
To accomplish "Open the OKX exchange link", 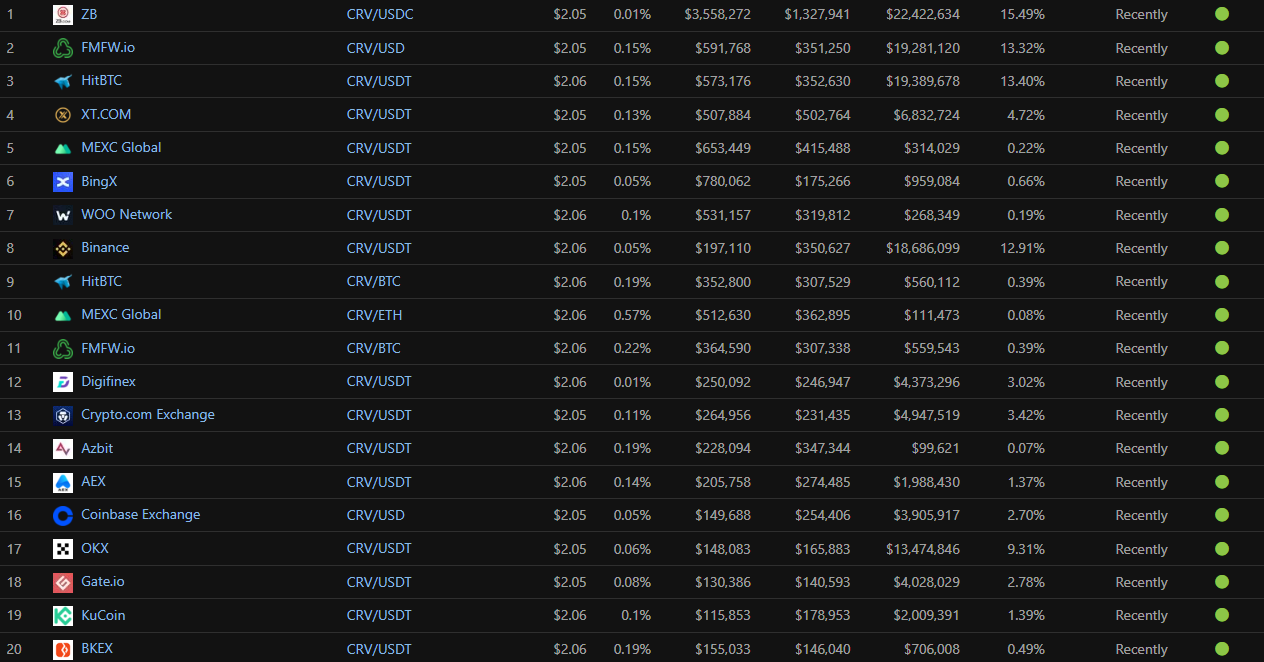I will tap(95, 548).
